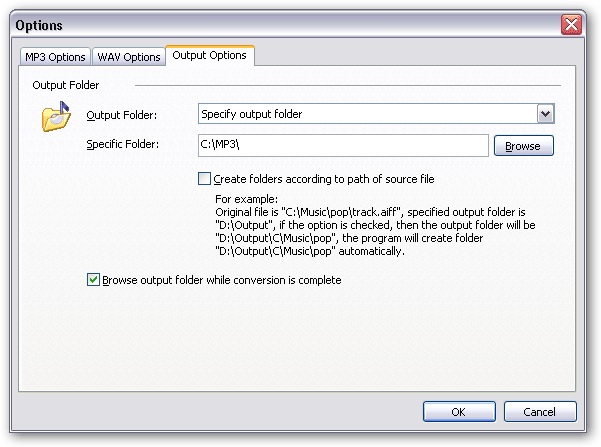Click the Output Folder group heading

66,85
